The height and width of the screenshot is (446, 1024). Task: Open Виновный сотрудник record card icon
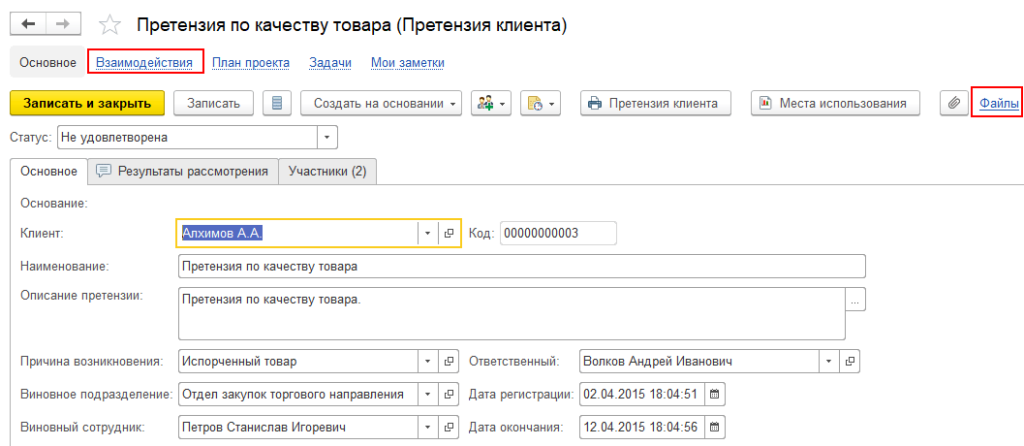pos(449,428)
